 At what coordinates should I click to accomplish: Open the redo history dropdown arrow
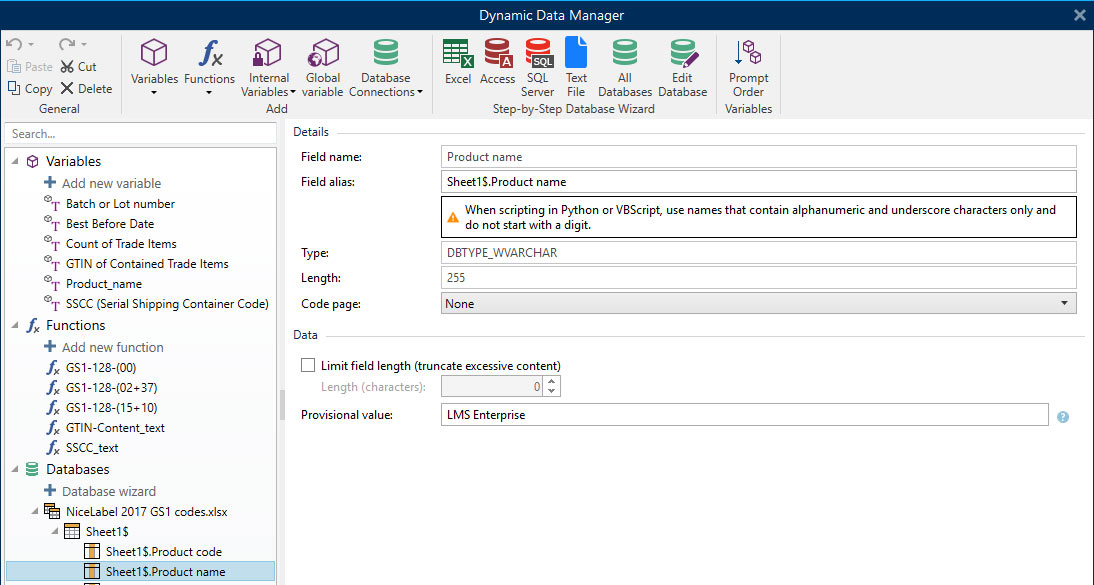coord(84,45)
